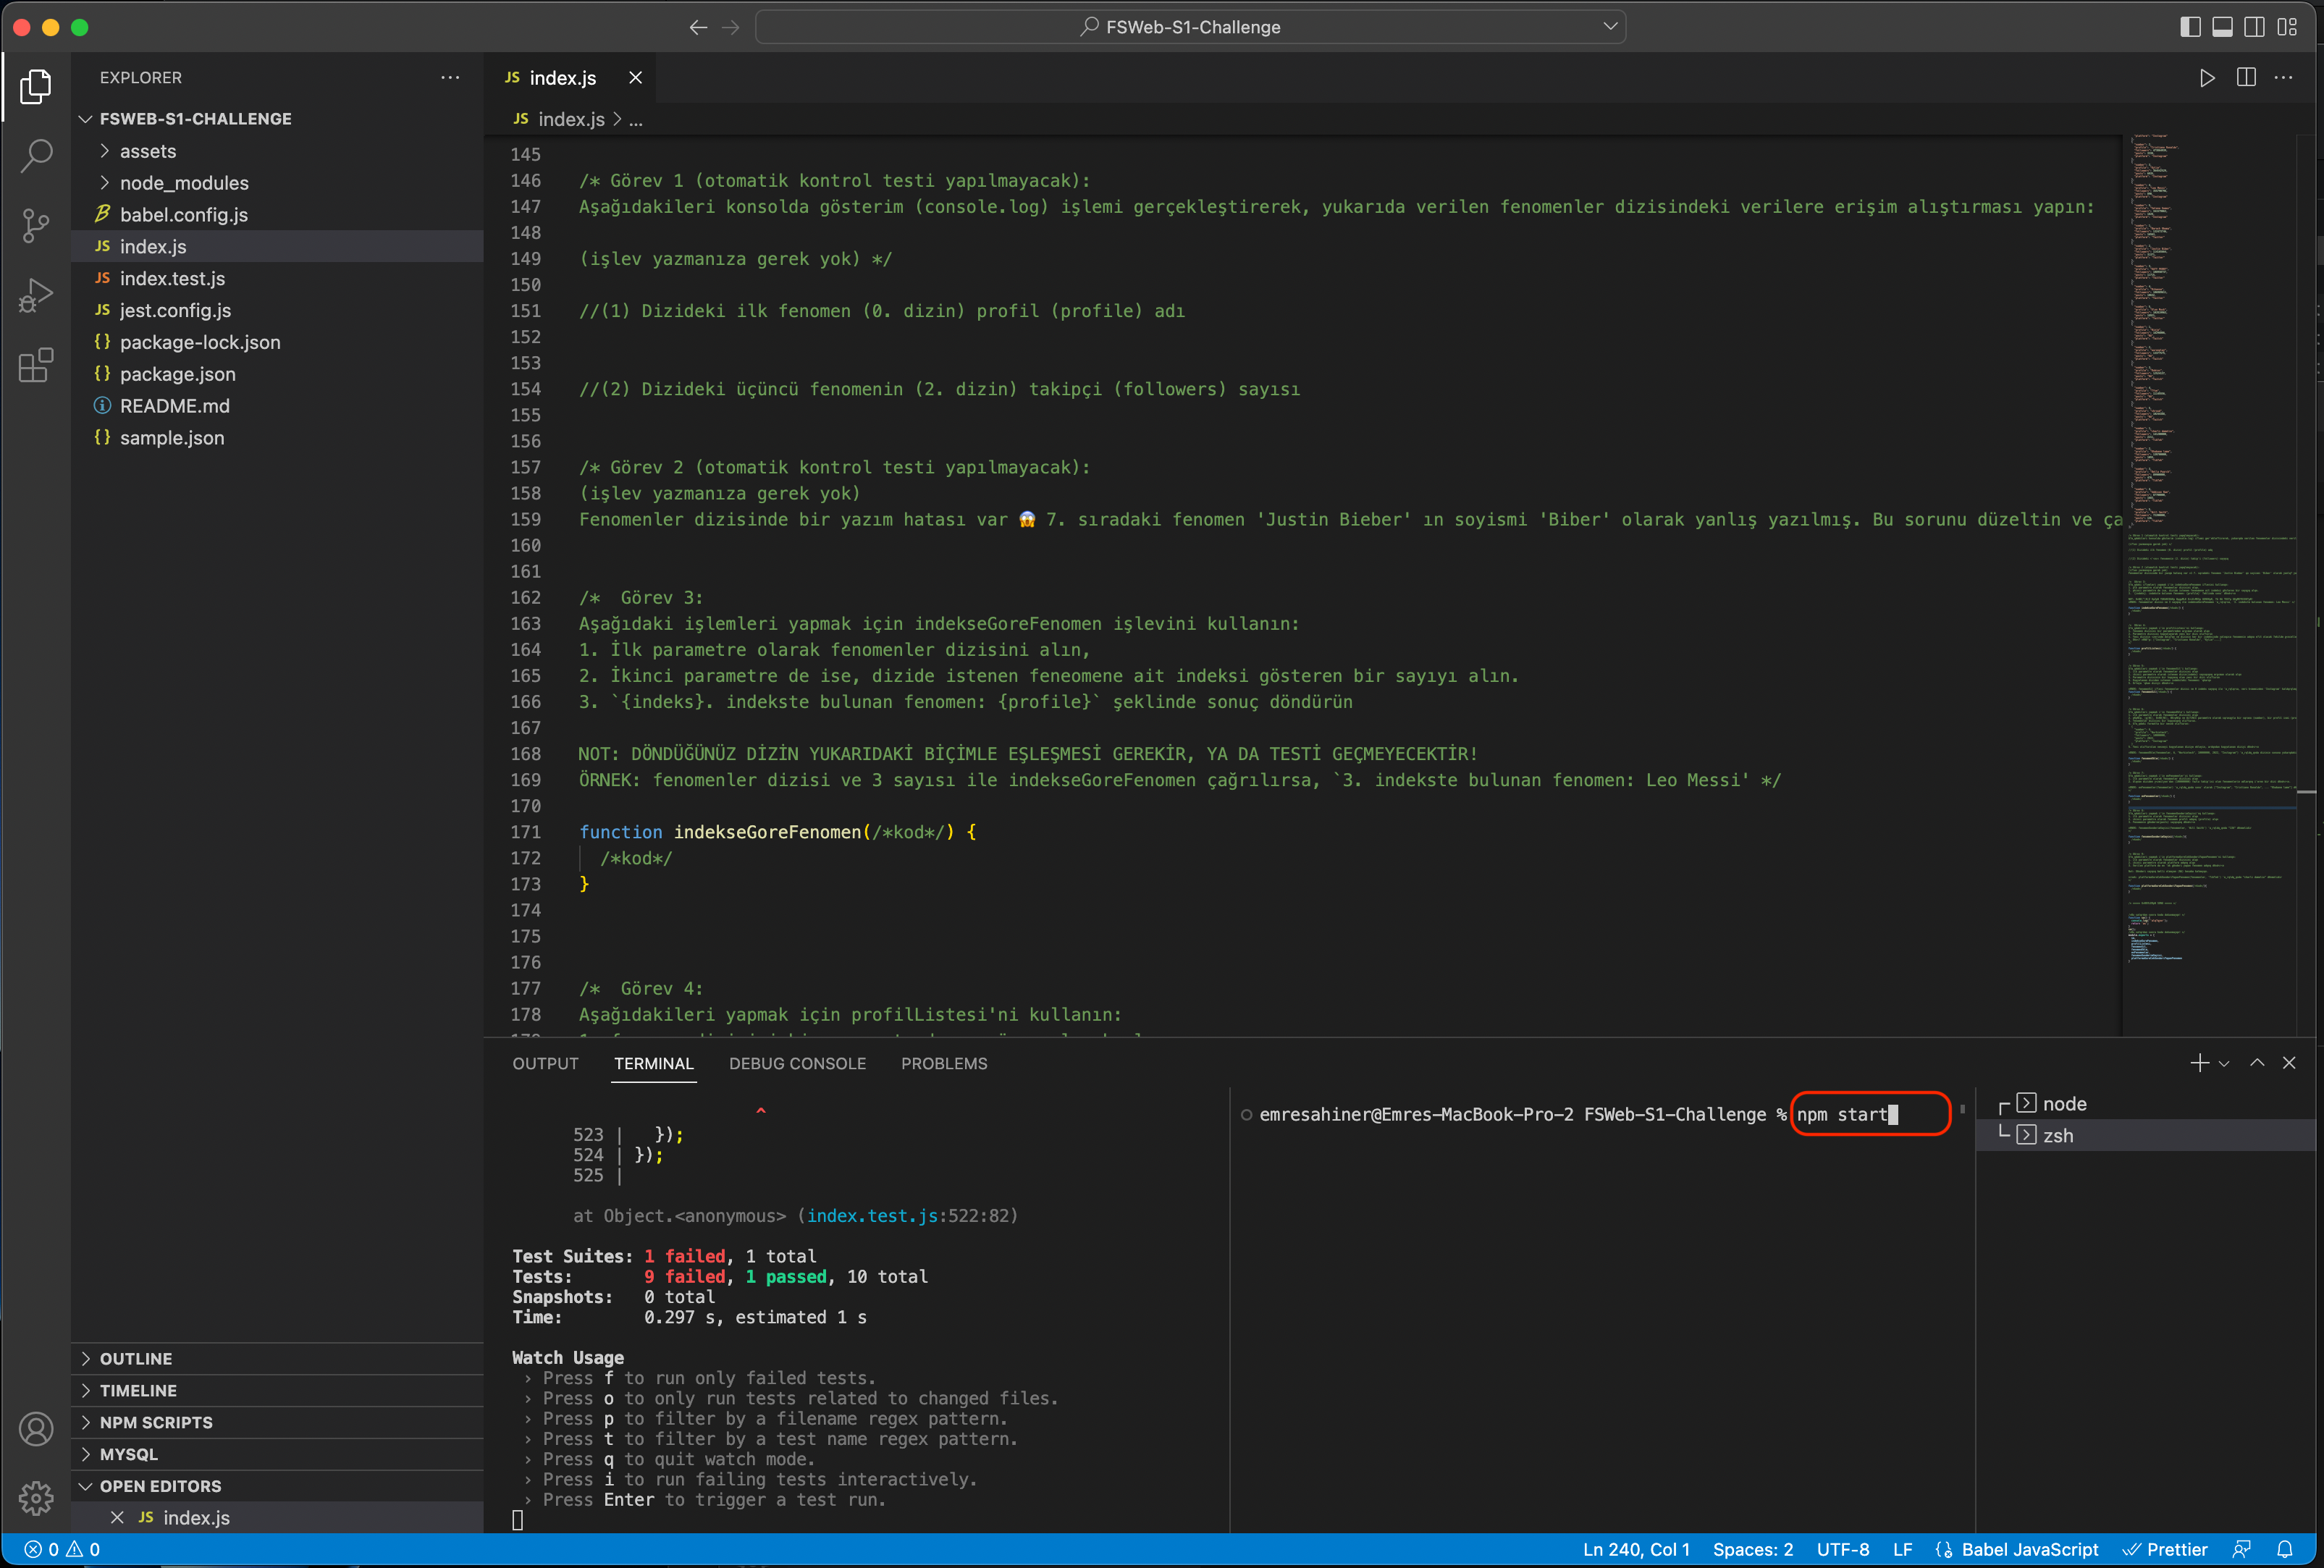Open the Accounts icon in activity bar
Image resolution: width=2324 pixels, height=1568 pixels.
[x=36, y=1429]
